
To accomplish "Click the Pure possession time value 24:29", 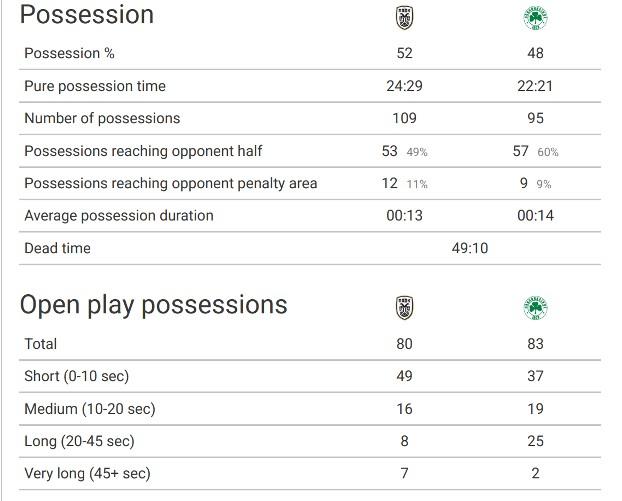I will tap(404, 86).
